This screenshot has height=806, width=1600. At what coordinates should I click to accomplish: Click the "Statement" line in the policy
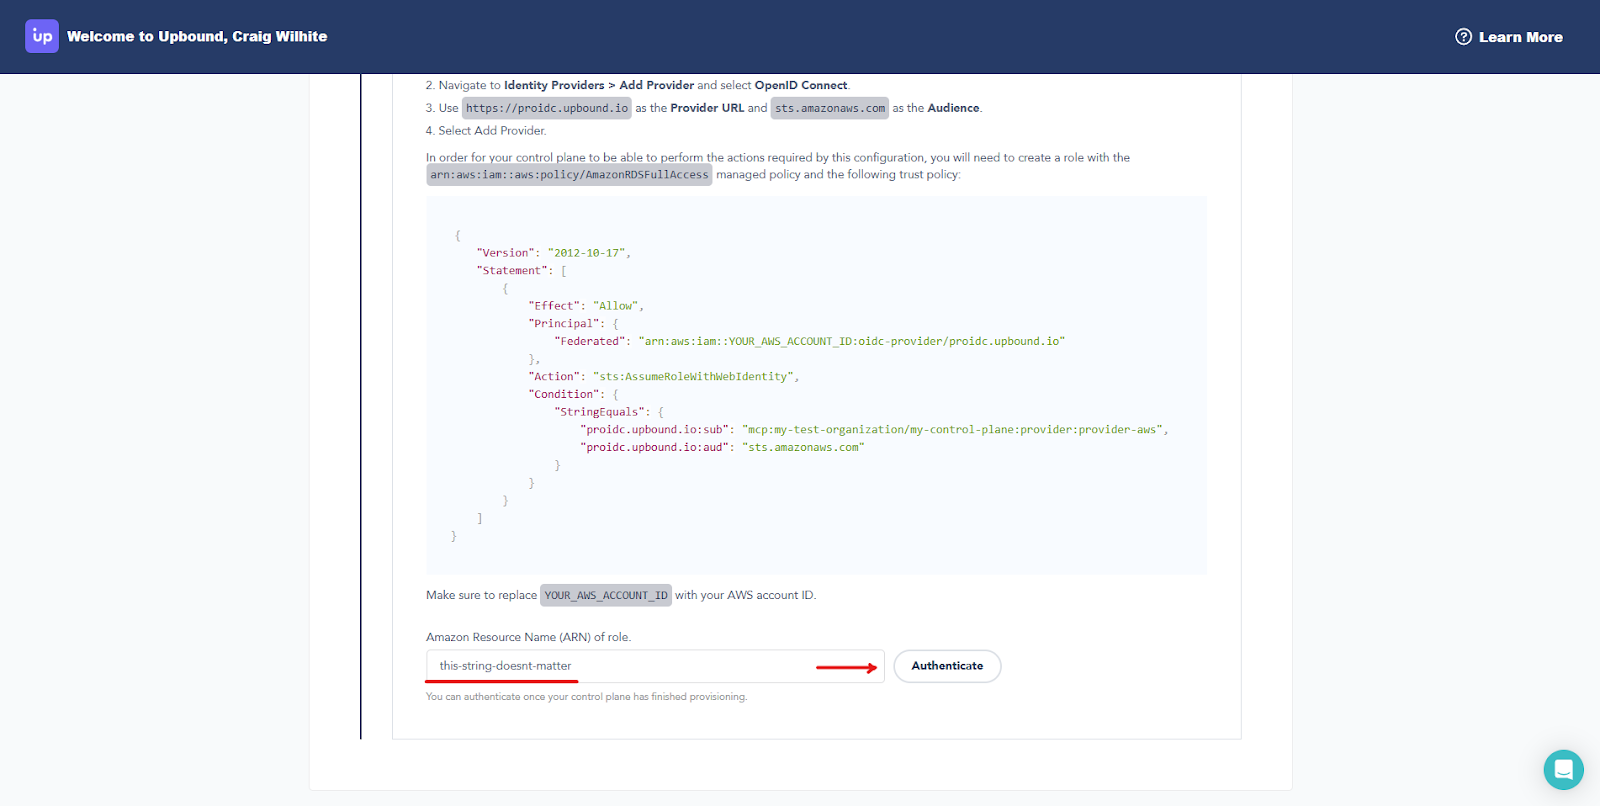pos(522,271)
